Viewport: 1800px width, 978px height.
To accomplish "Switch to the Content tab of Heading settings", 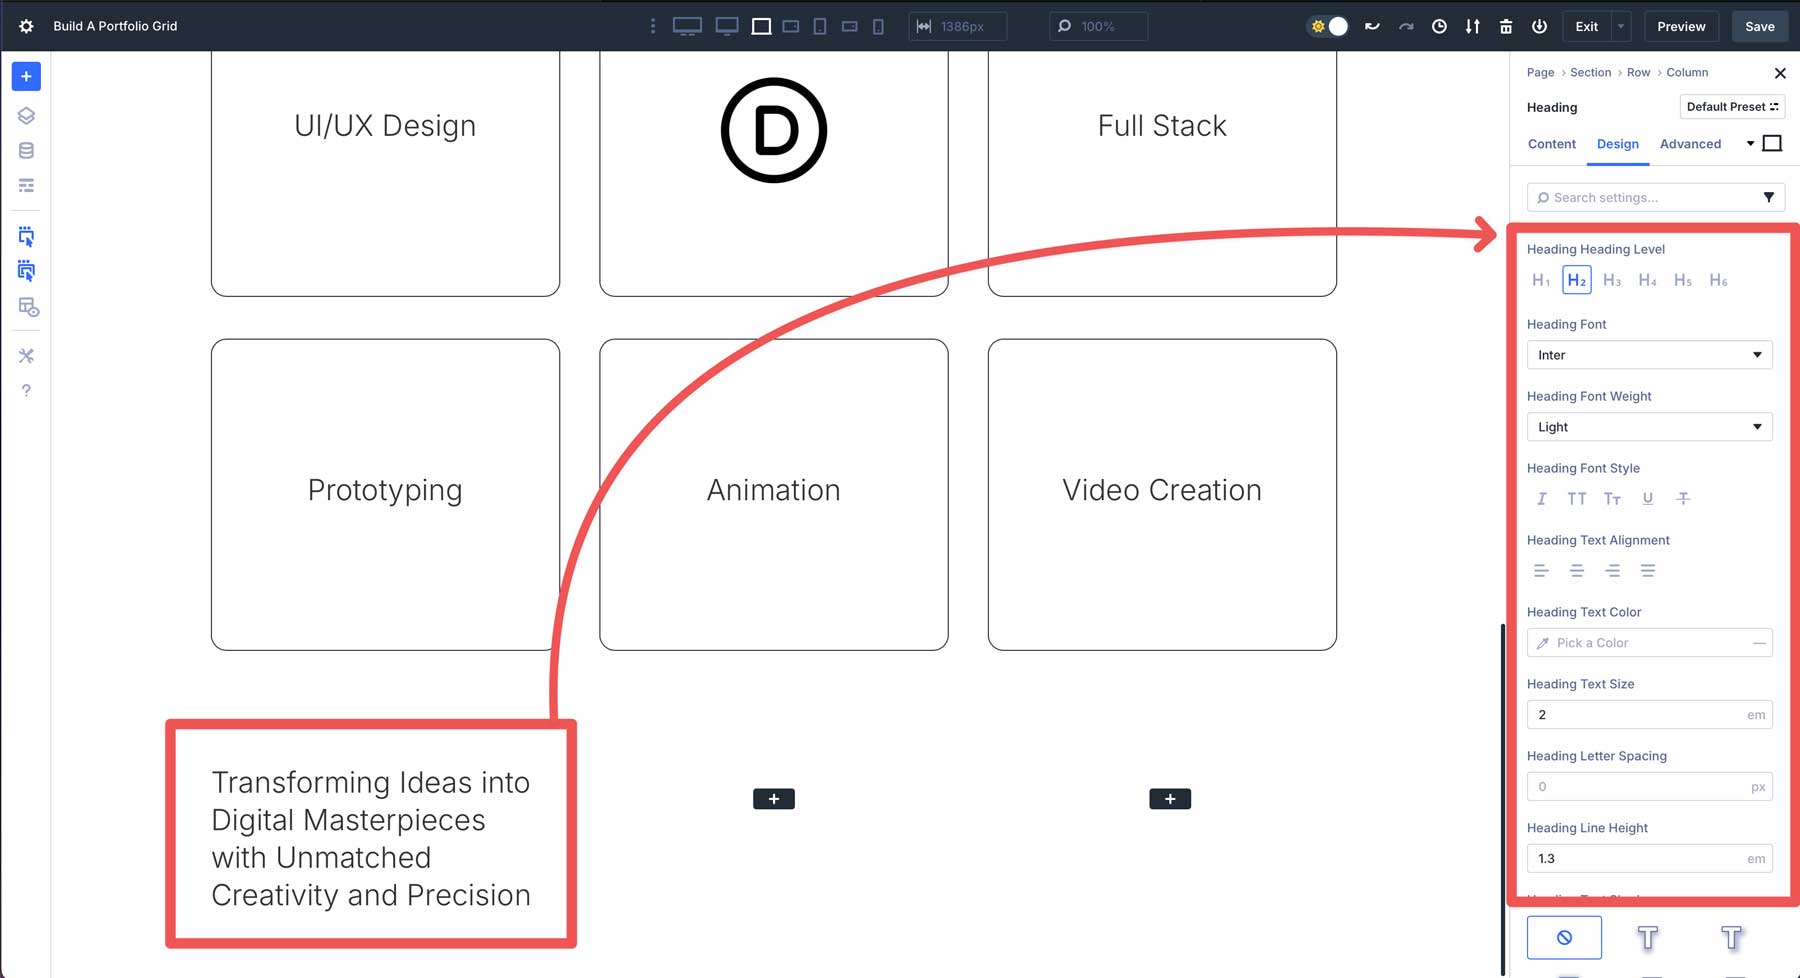I will [x=1551, y=144].
